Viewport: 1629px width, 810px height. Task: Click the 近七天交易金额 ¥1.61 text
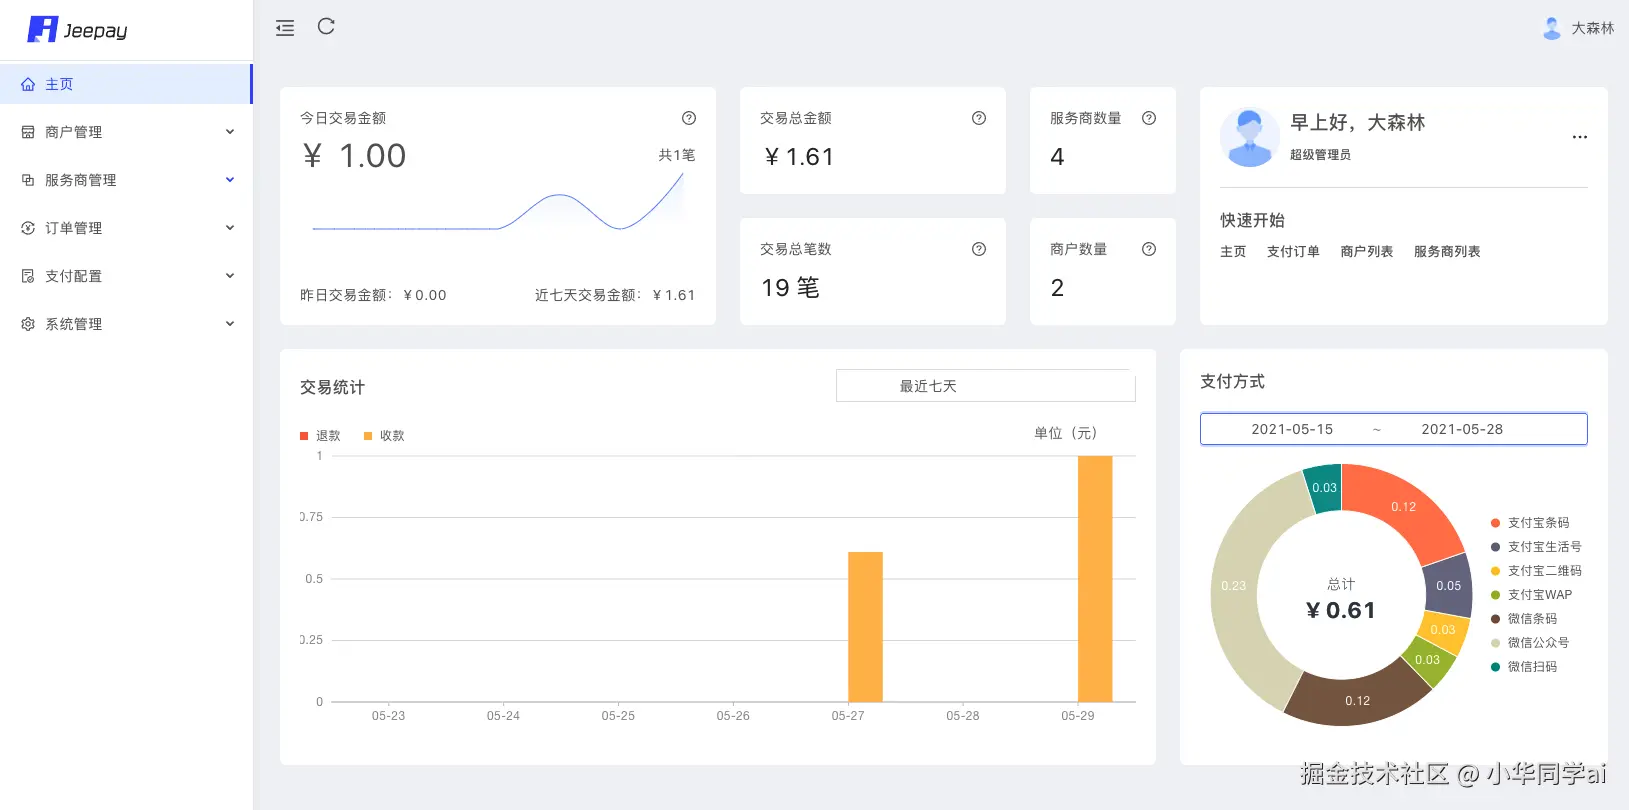pyautogui.click(x=615, y=295)
